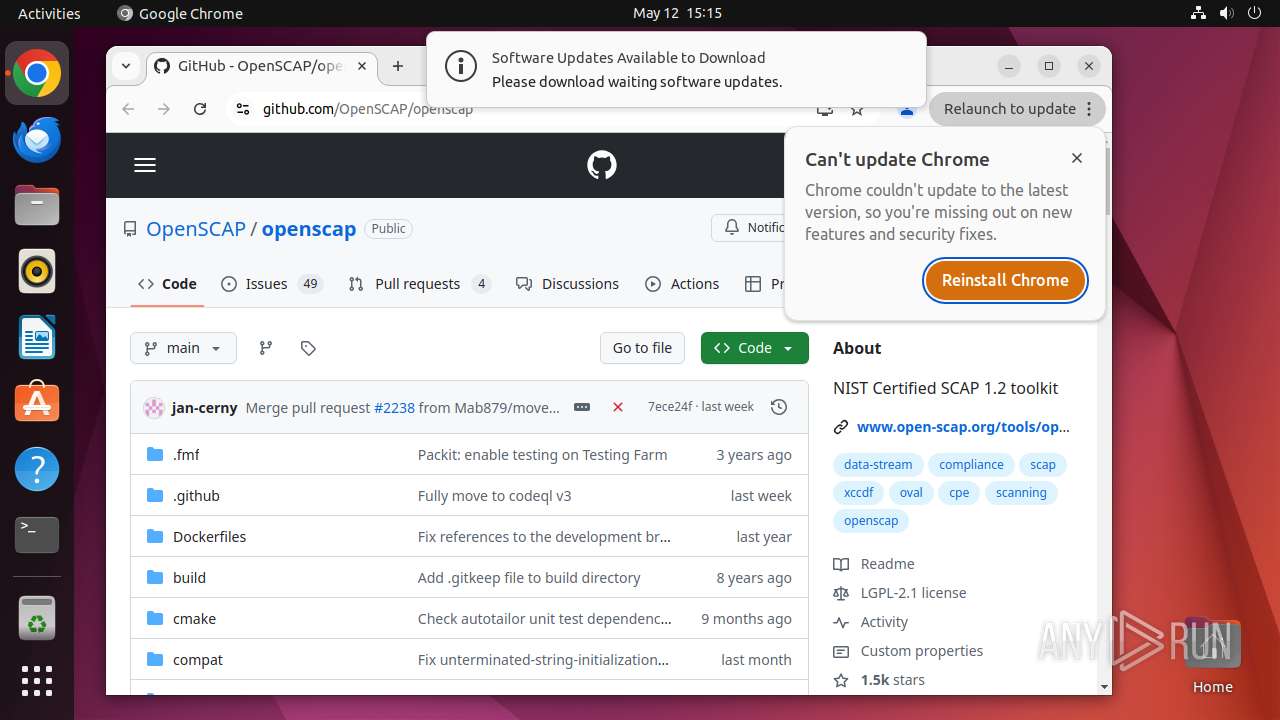
Task: Go forward in Chrome history
Action: point(164,109)
